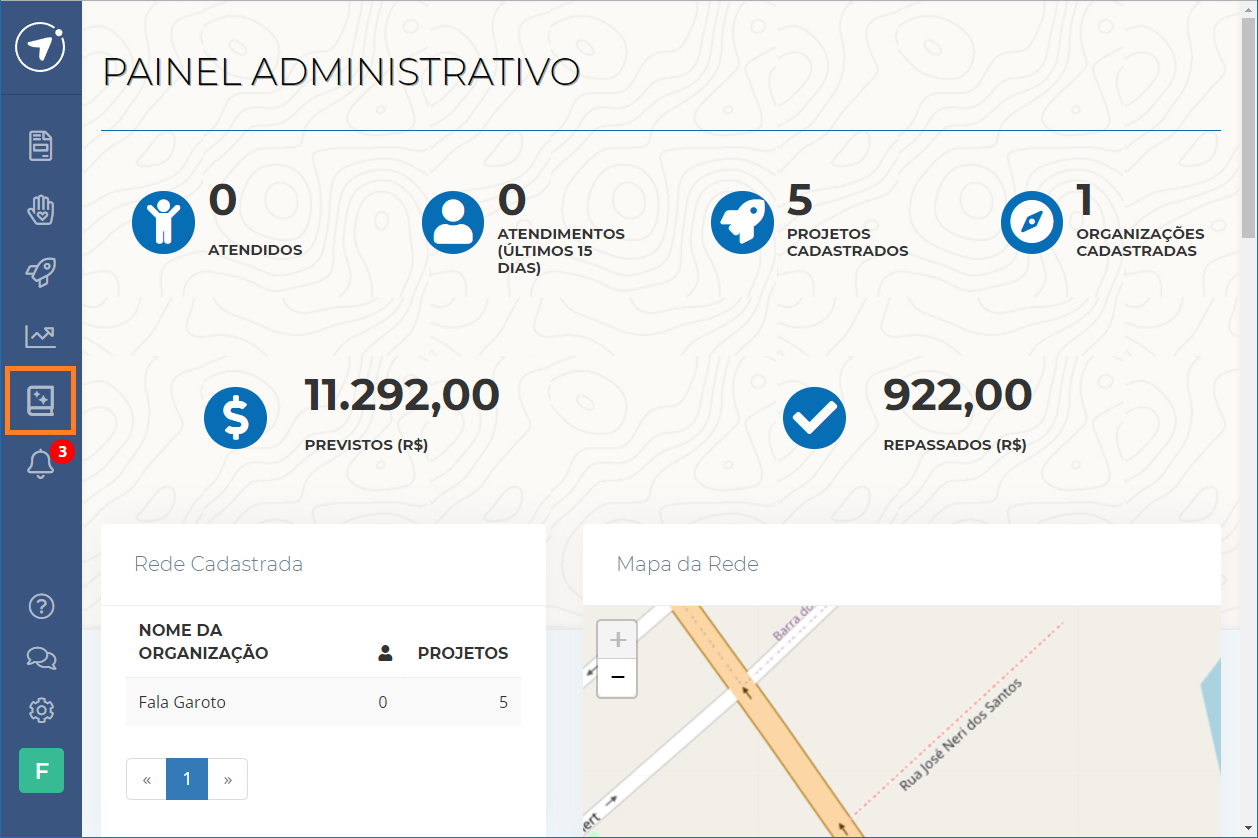Image resolution: width=1258 pixels, height=838 pixels.
Task: Open the hand with heart sidebar icon
Action: 41,210
